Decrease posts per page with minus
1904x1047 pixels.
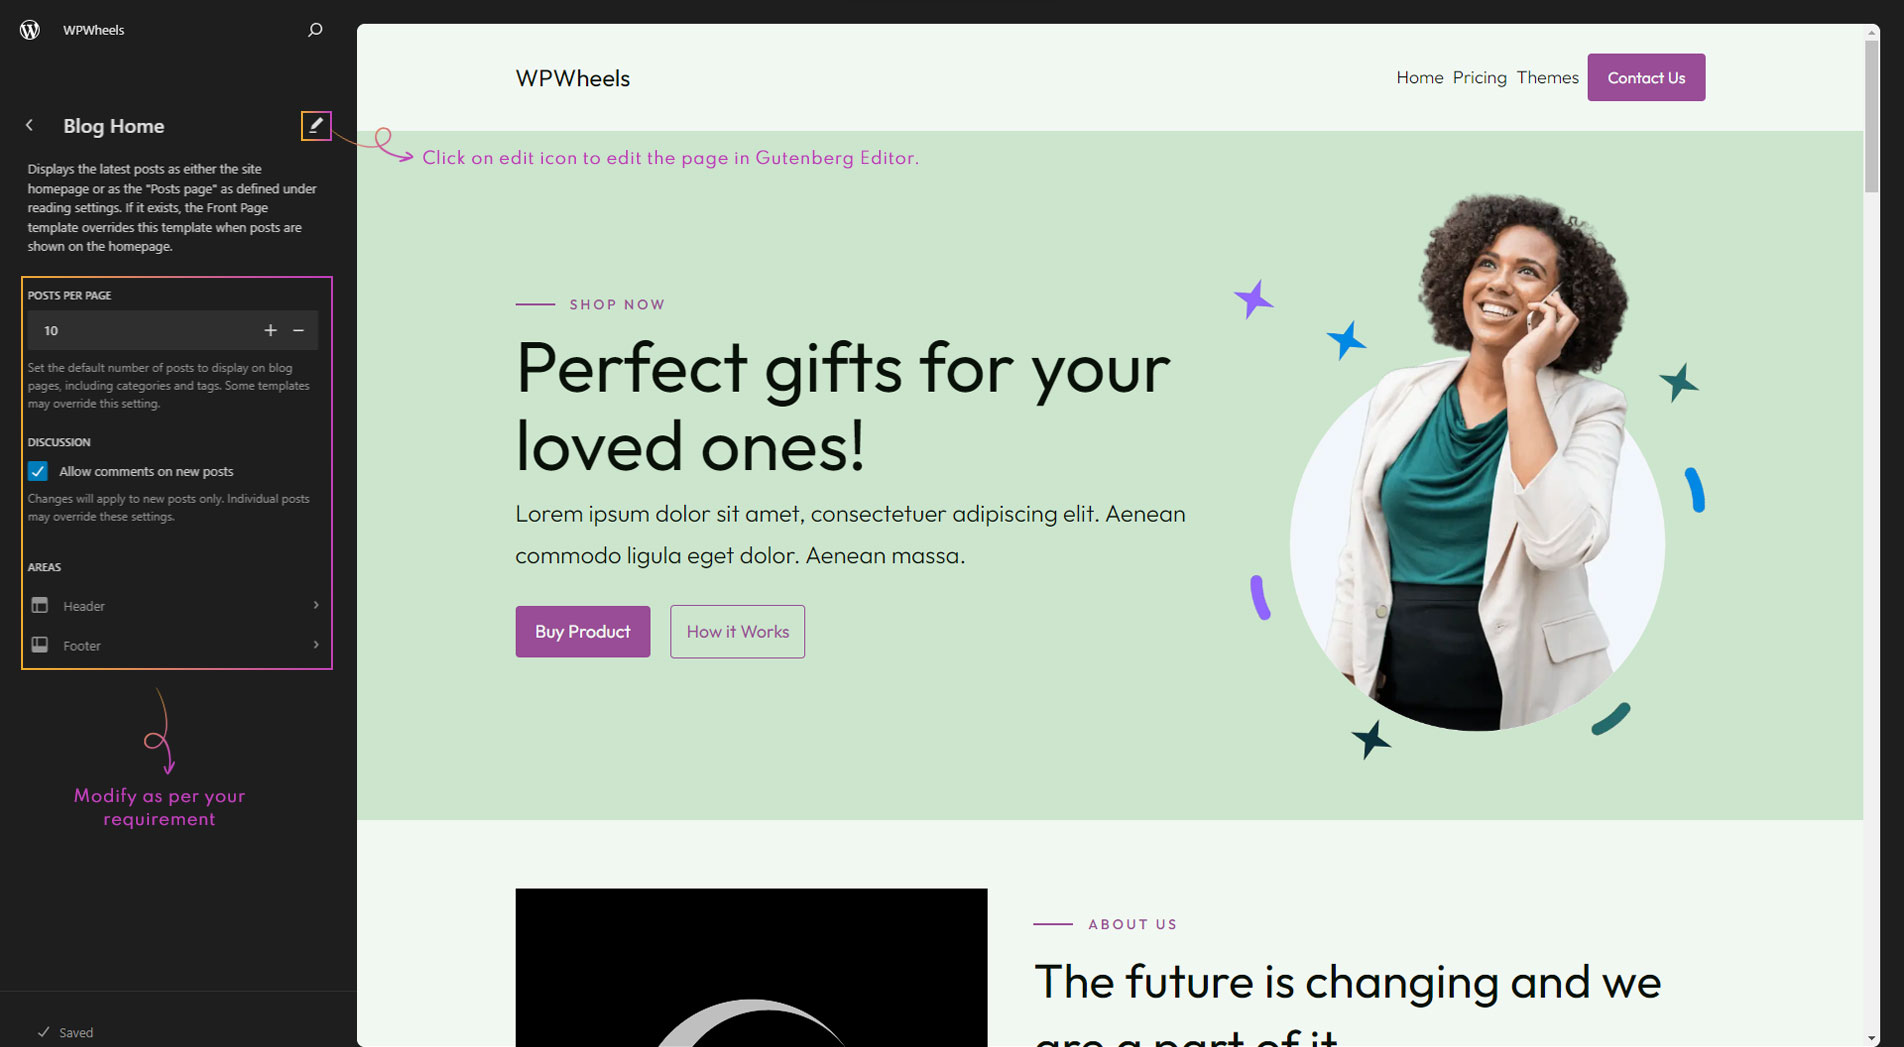298,330
